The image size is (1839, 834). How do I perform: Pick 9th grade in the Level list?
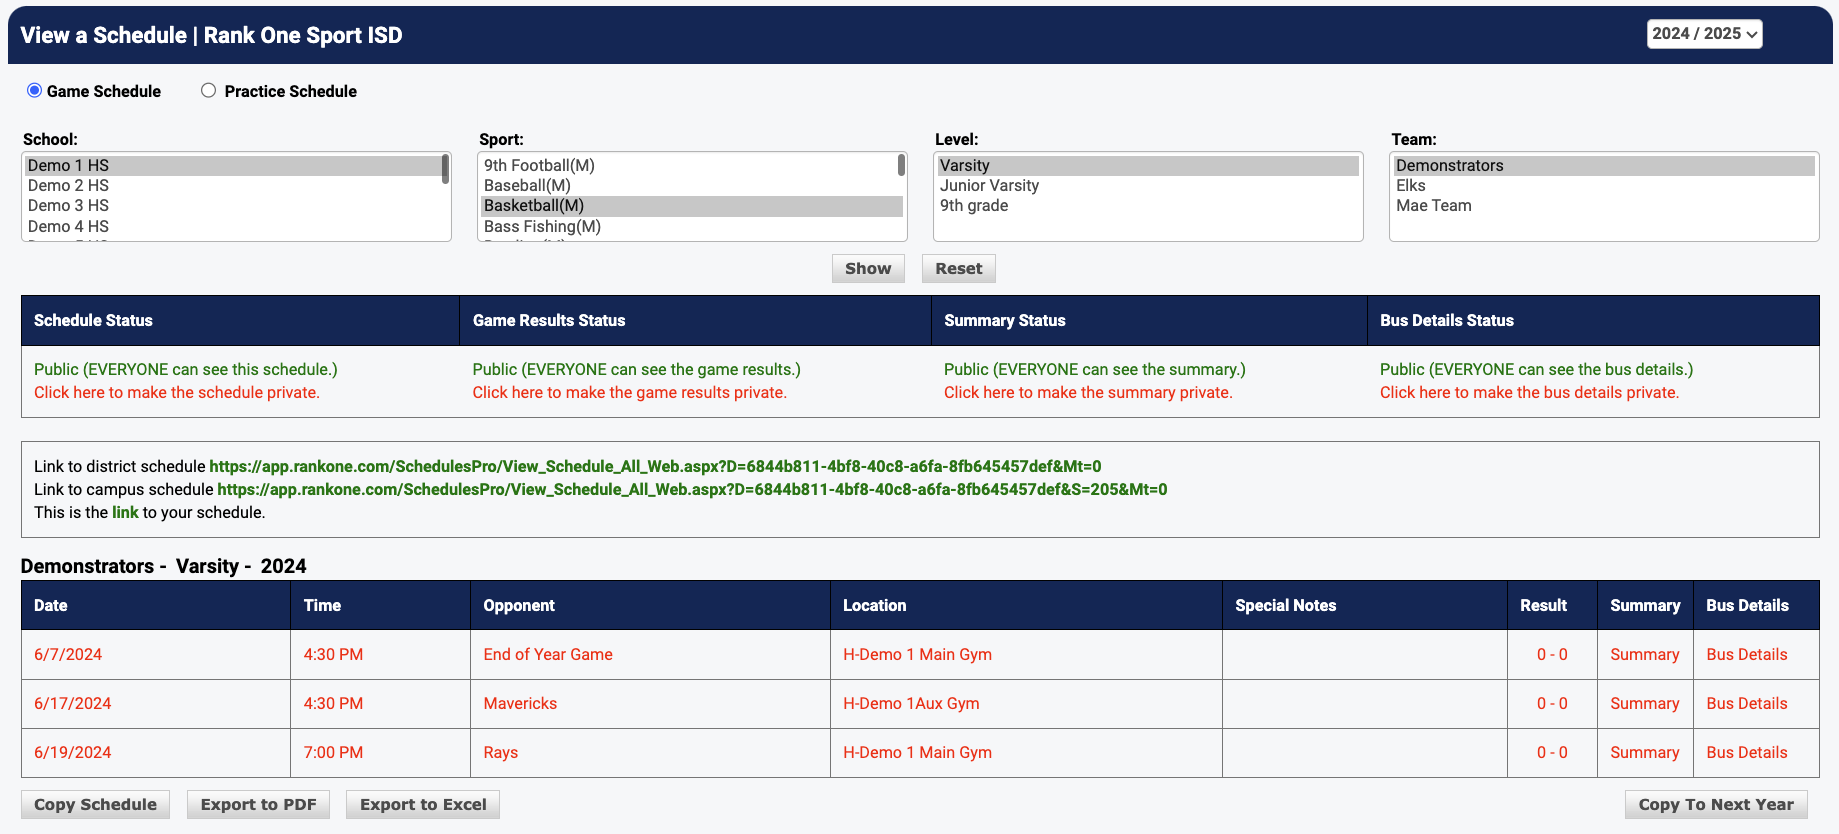click(1148, 205)
